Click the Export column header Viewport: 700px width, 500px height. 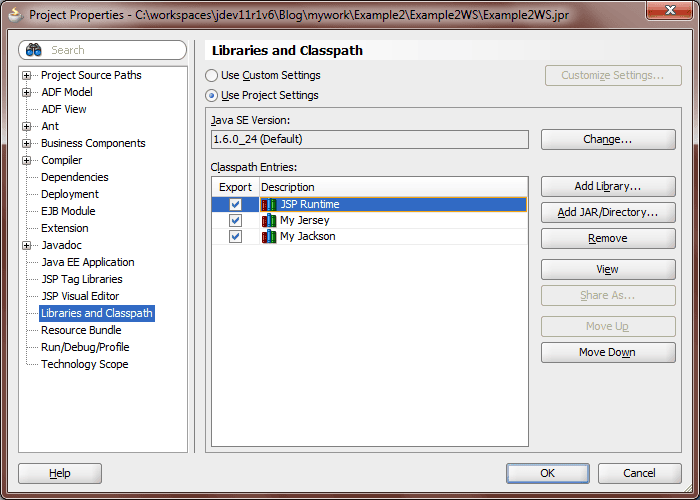(x=235, y=187)
